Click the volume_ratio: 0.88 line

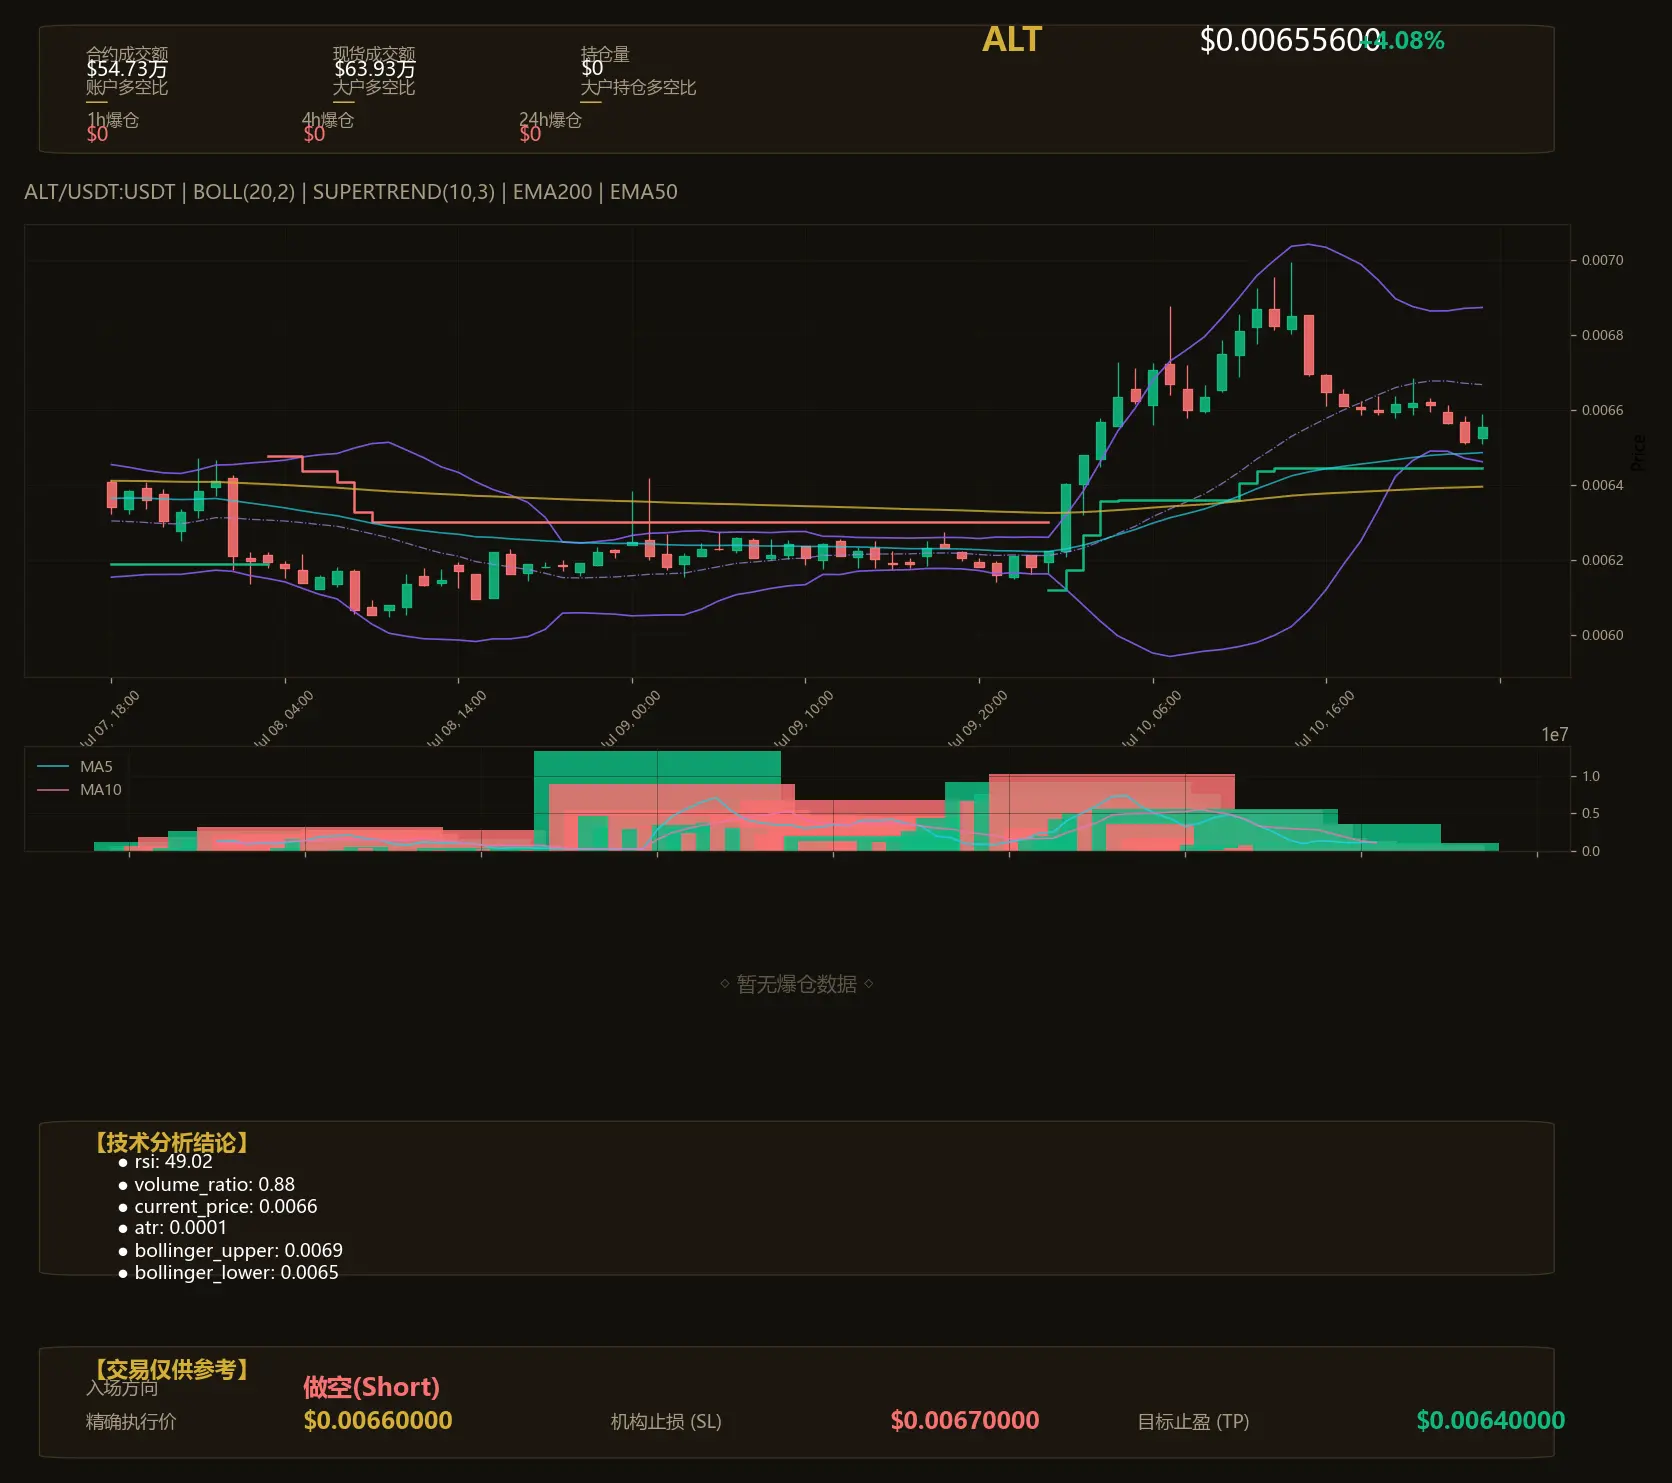[x=214, y=1185]
